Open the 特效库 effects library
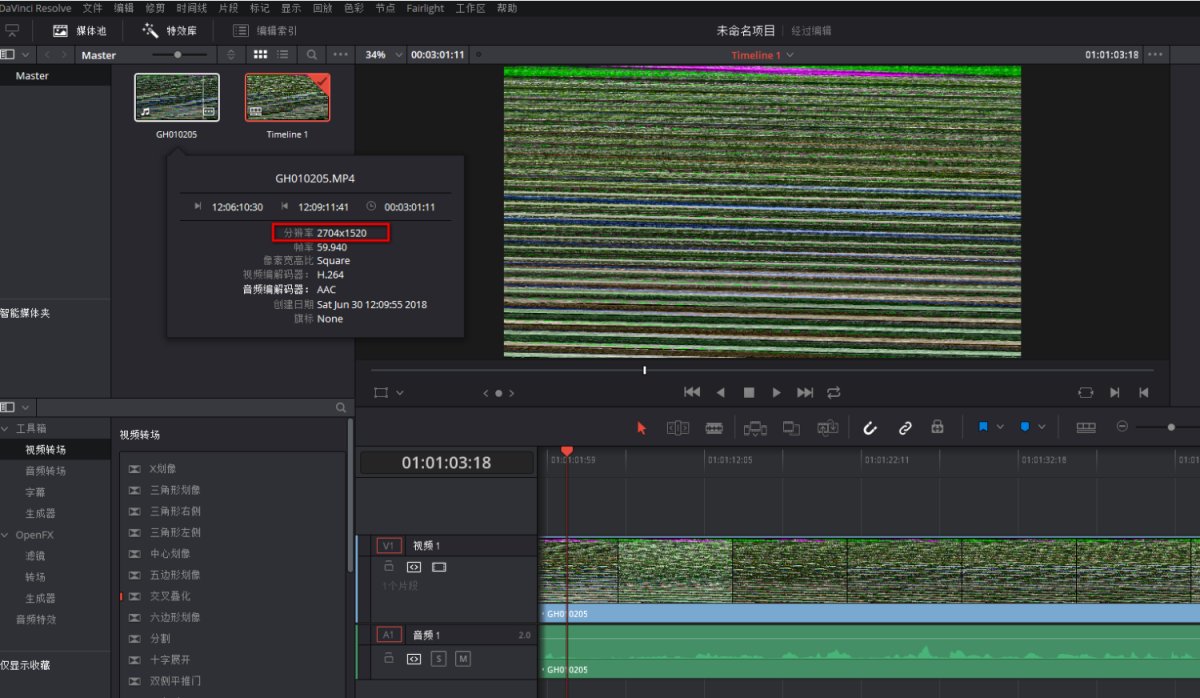Image resolution: width=1200 pixels, height=698 pixels. pyautogui.click(x=169, y=31)
